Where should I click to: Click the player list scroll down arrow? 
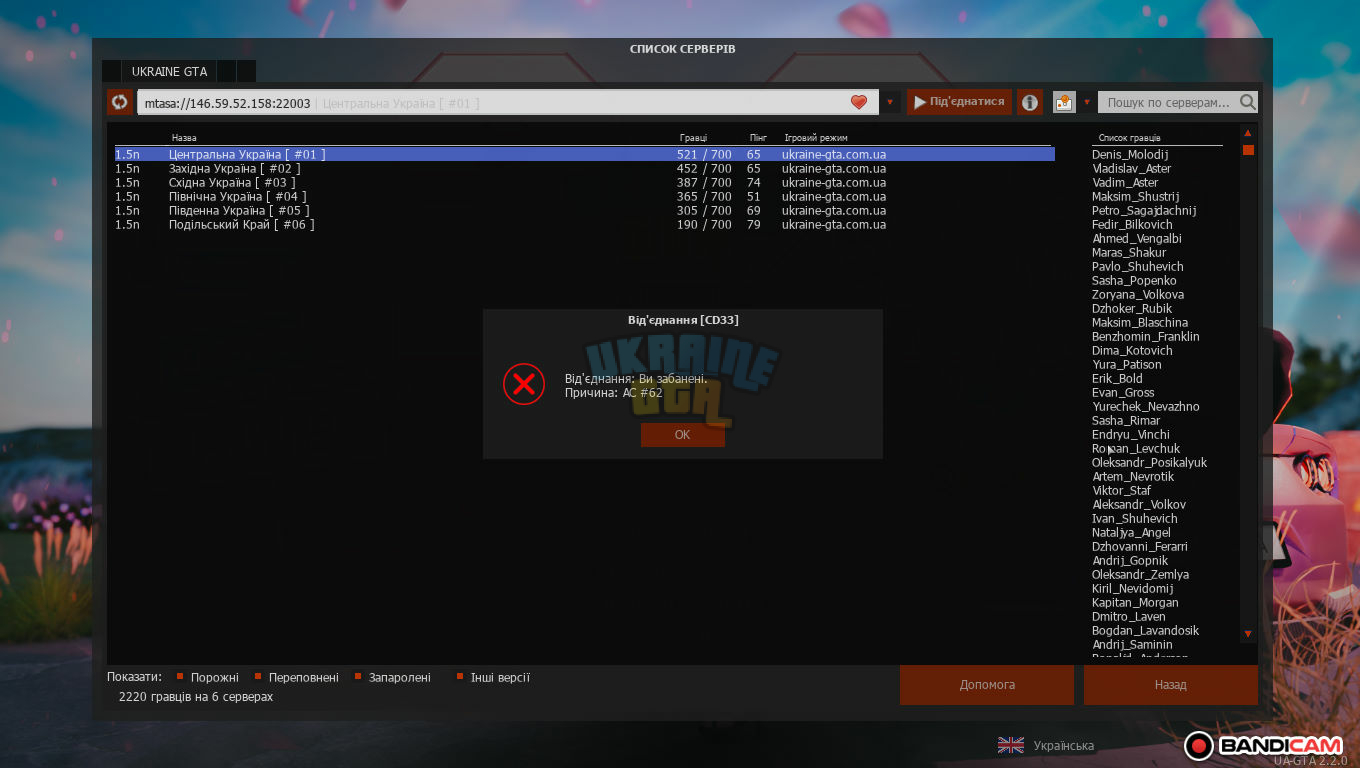pos(1248,634)
